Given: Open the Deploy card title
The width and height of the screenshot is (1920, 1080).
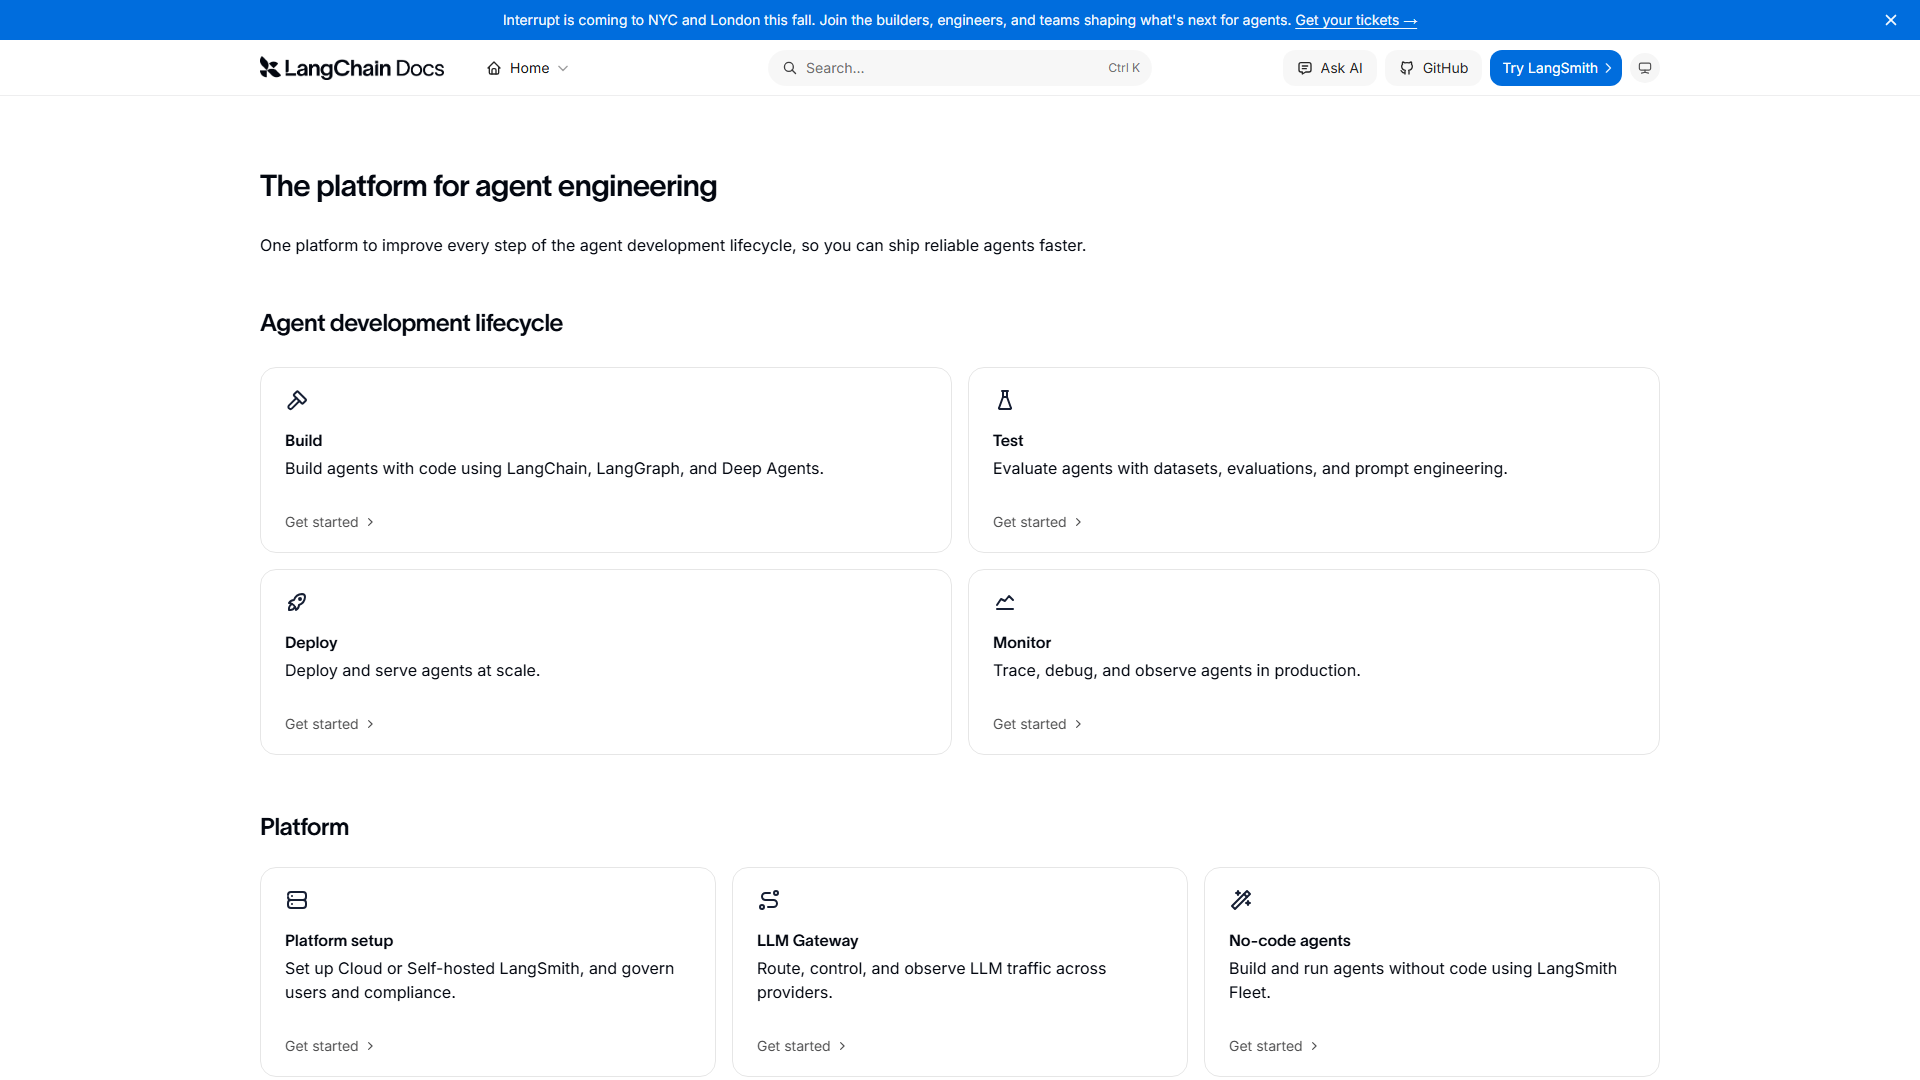Looking at the screenshot, I should (x=311, y=642).
